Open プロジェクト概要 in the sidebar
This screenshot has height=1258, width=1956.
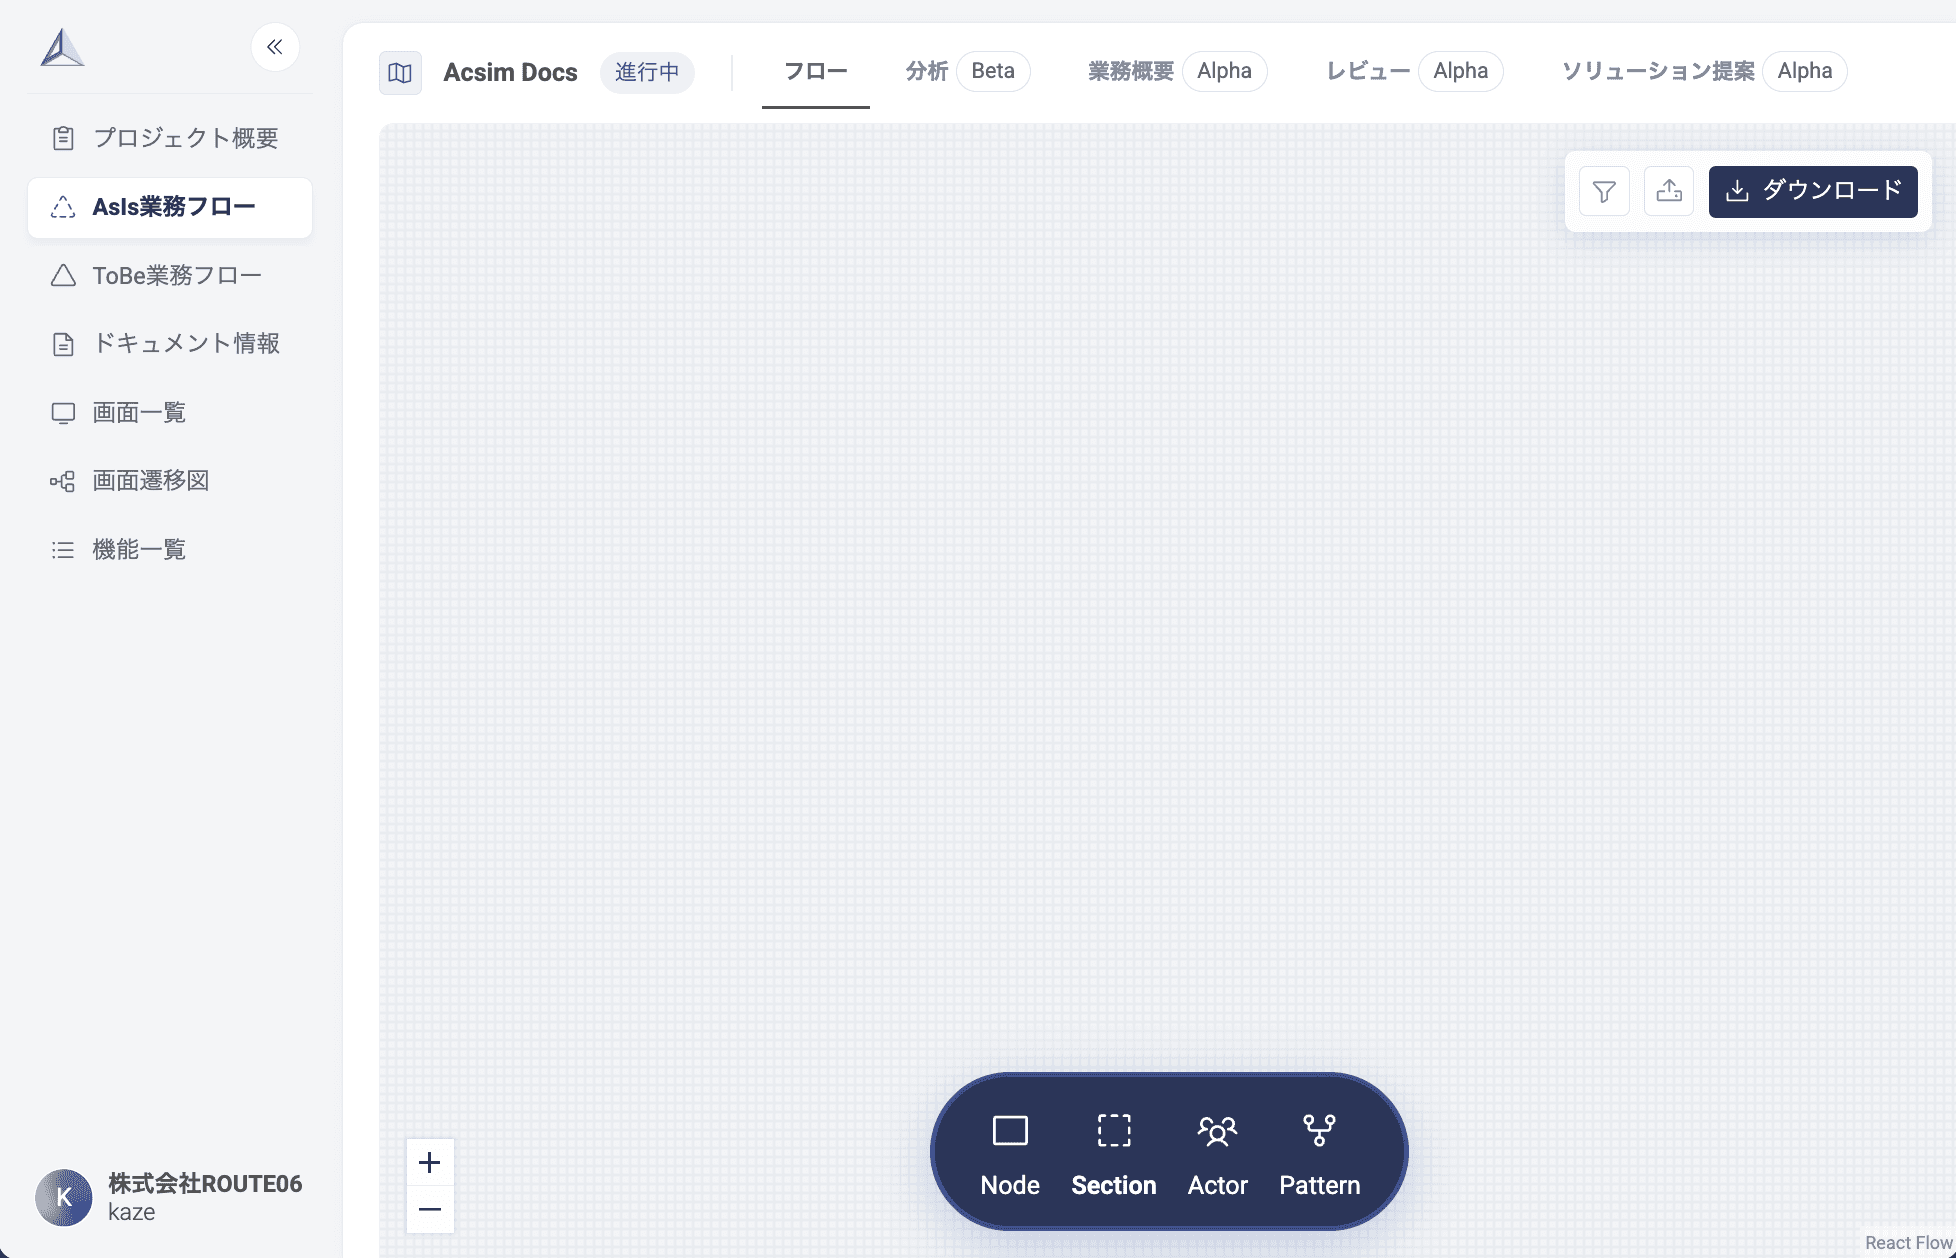[170, 138]
